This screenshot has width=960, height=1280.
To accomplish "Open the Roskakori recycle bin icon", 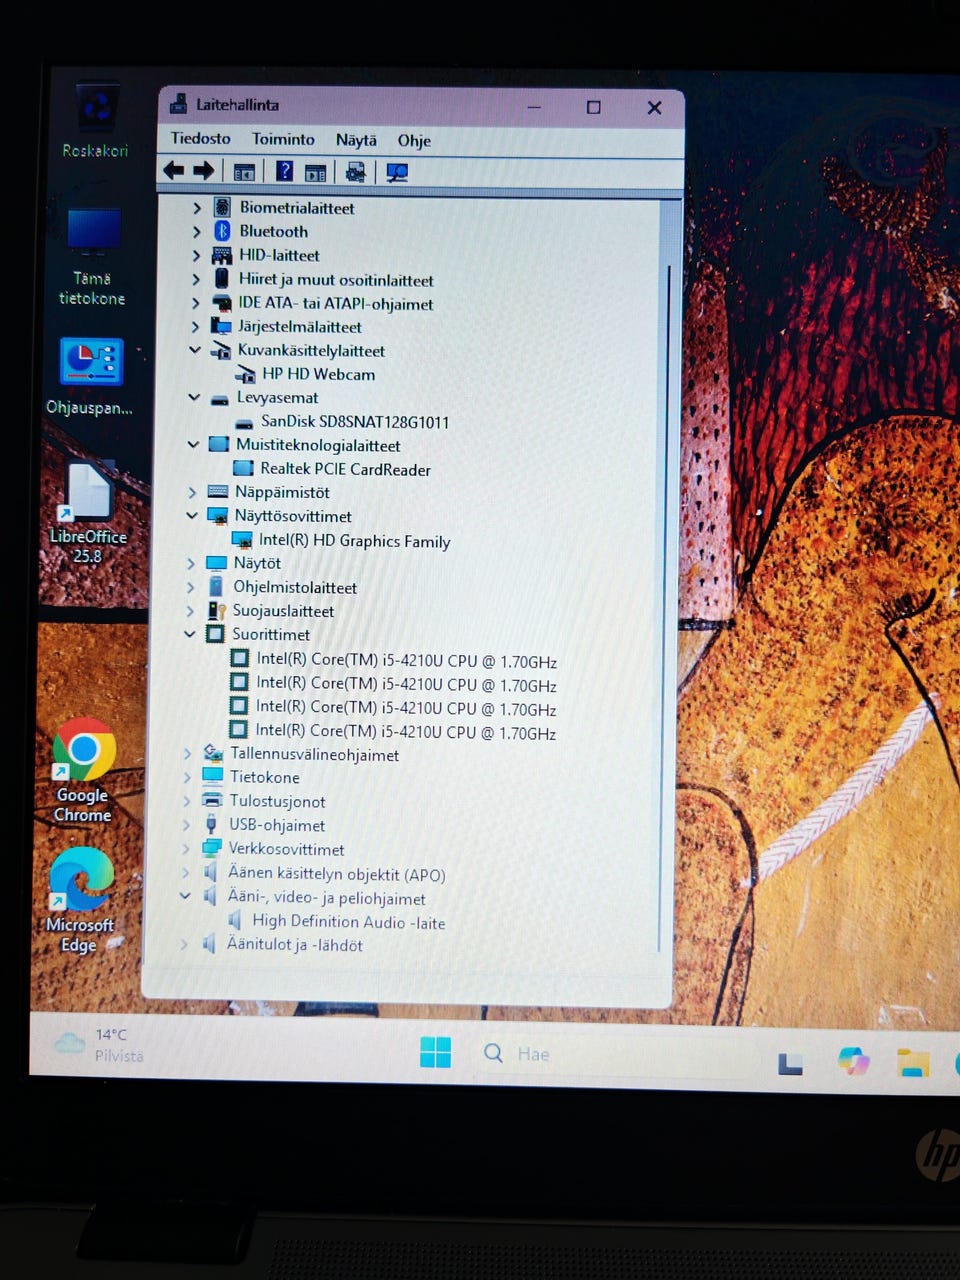I will point(95,122).
